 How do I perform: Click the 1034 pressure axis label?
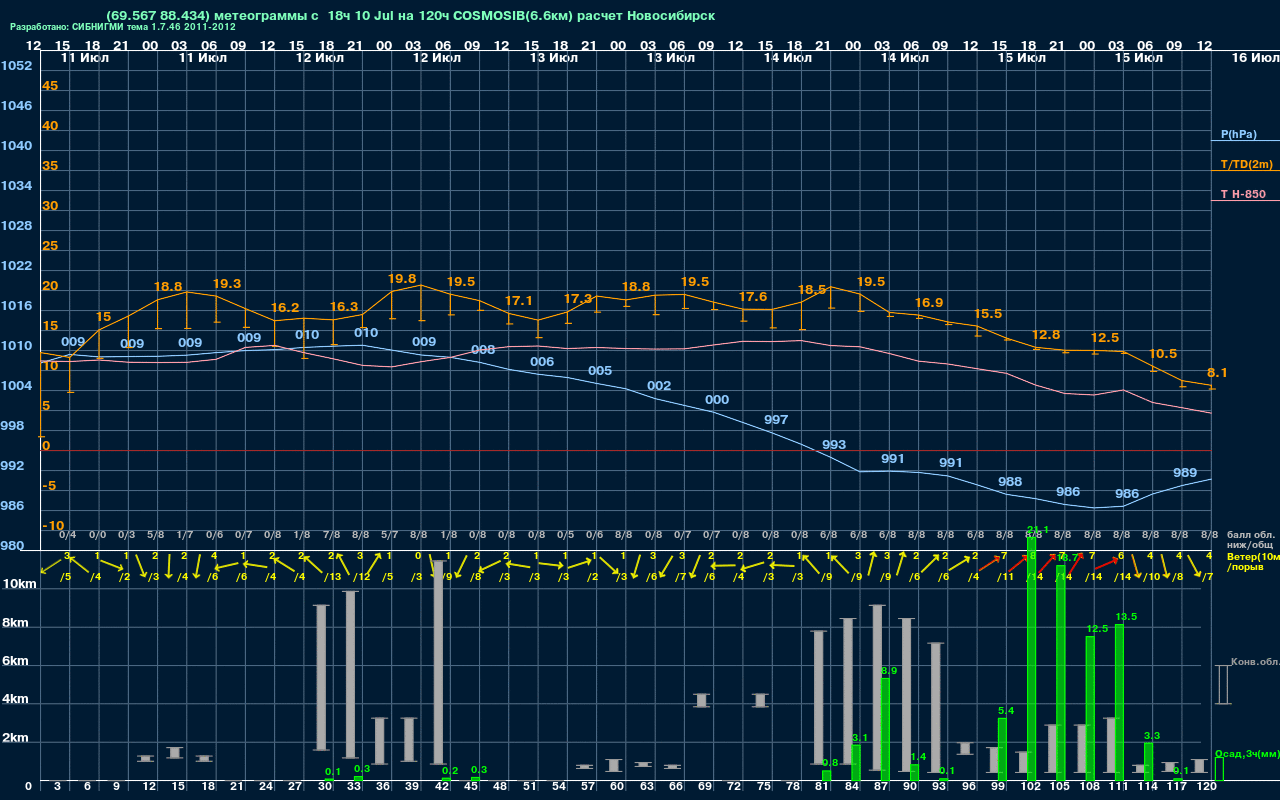pos(16,186)
